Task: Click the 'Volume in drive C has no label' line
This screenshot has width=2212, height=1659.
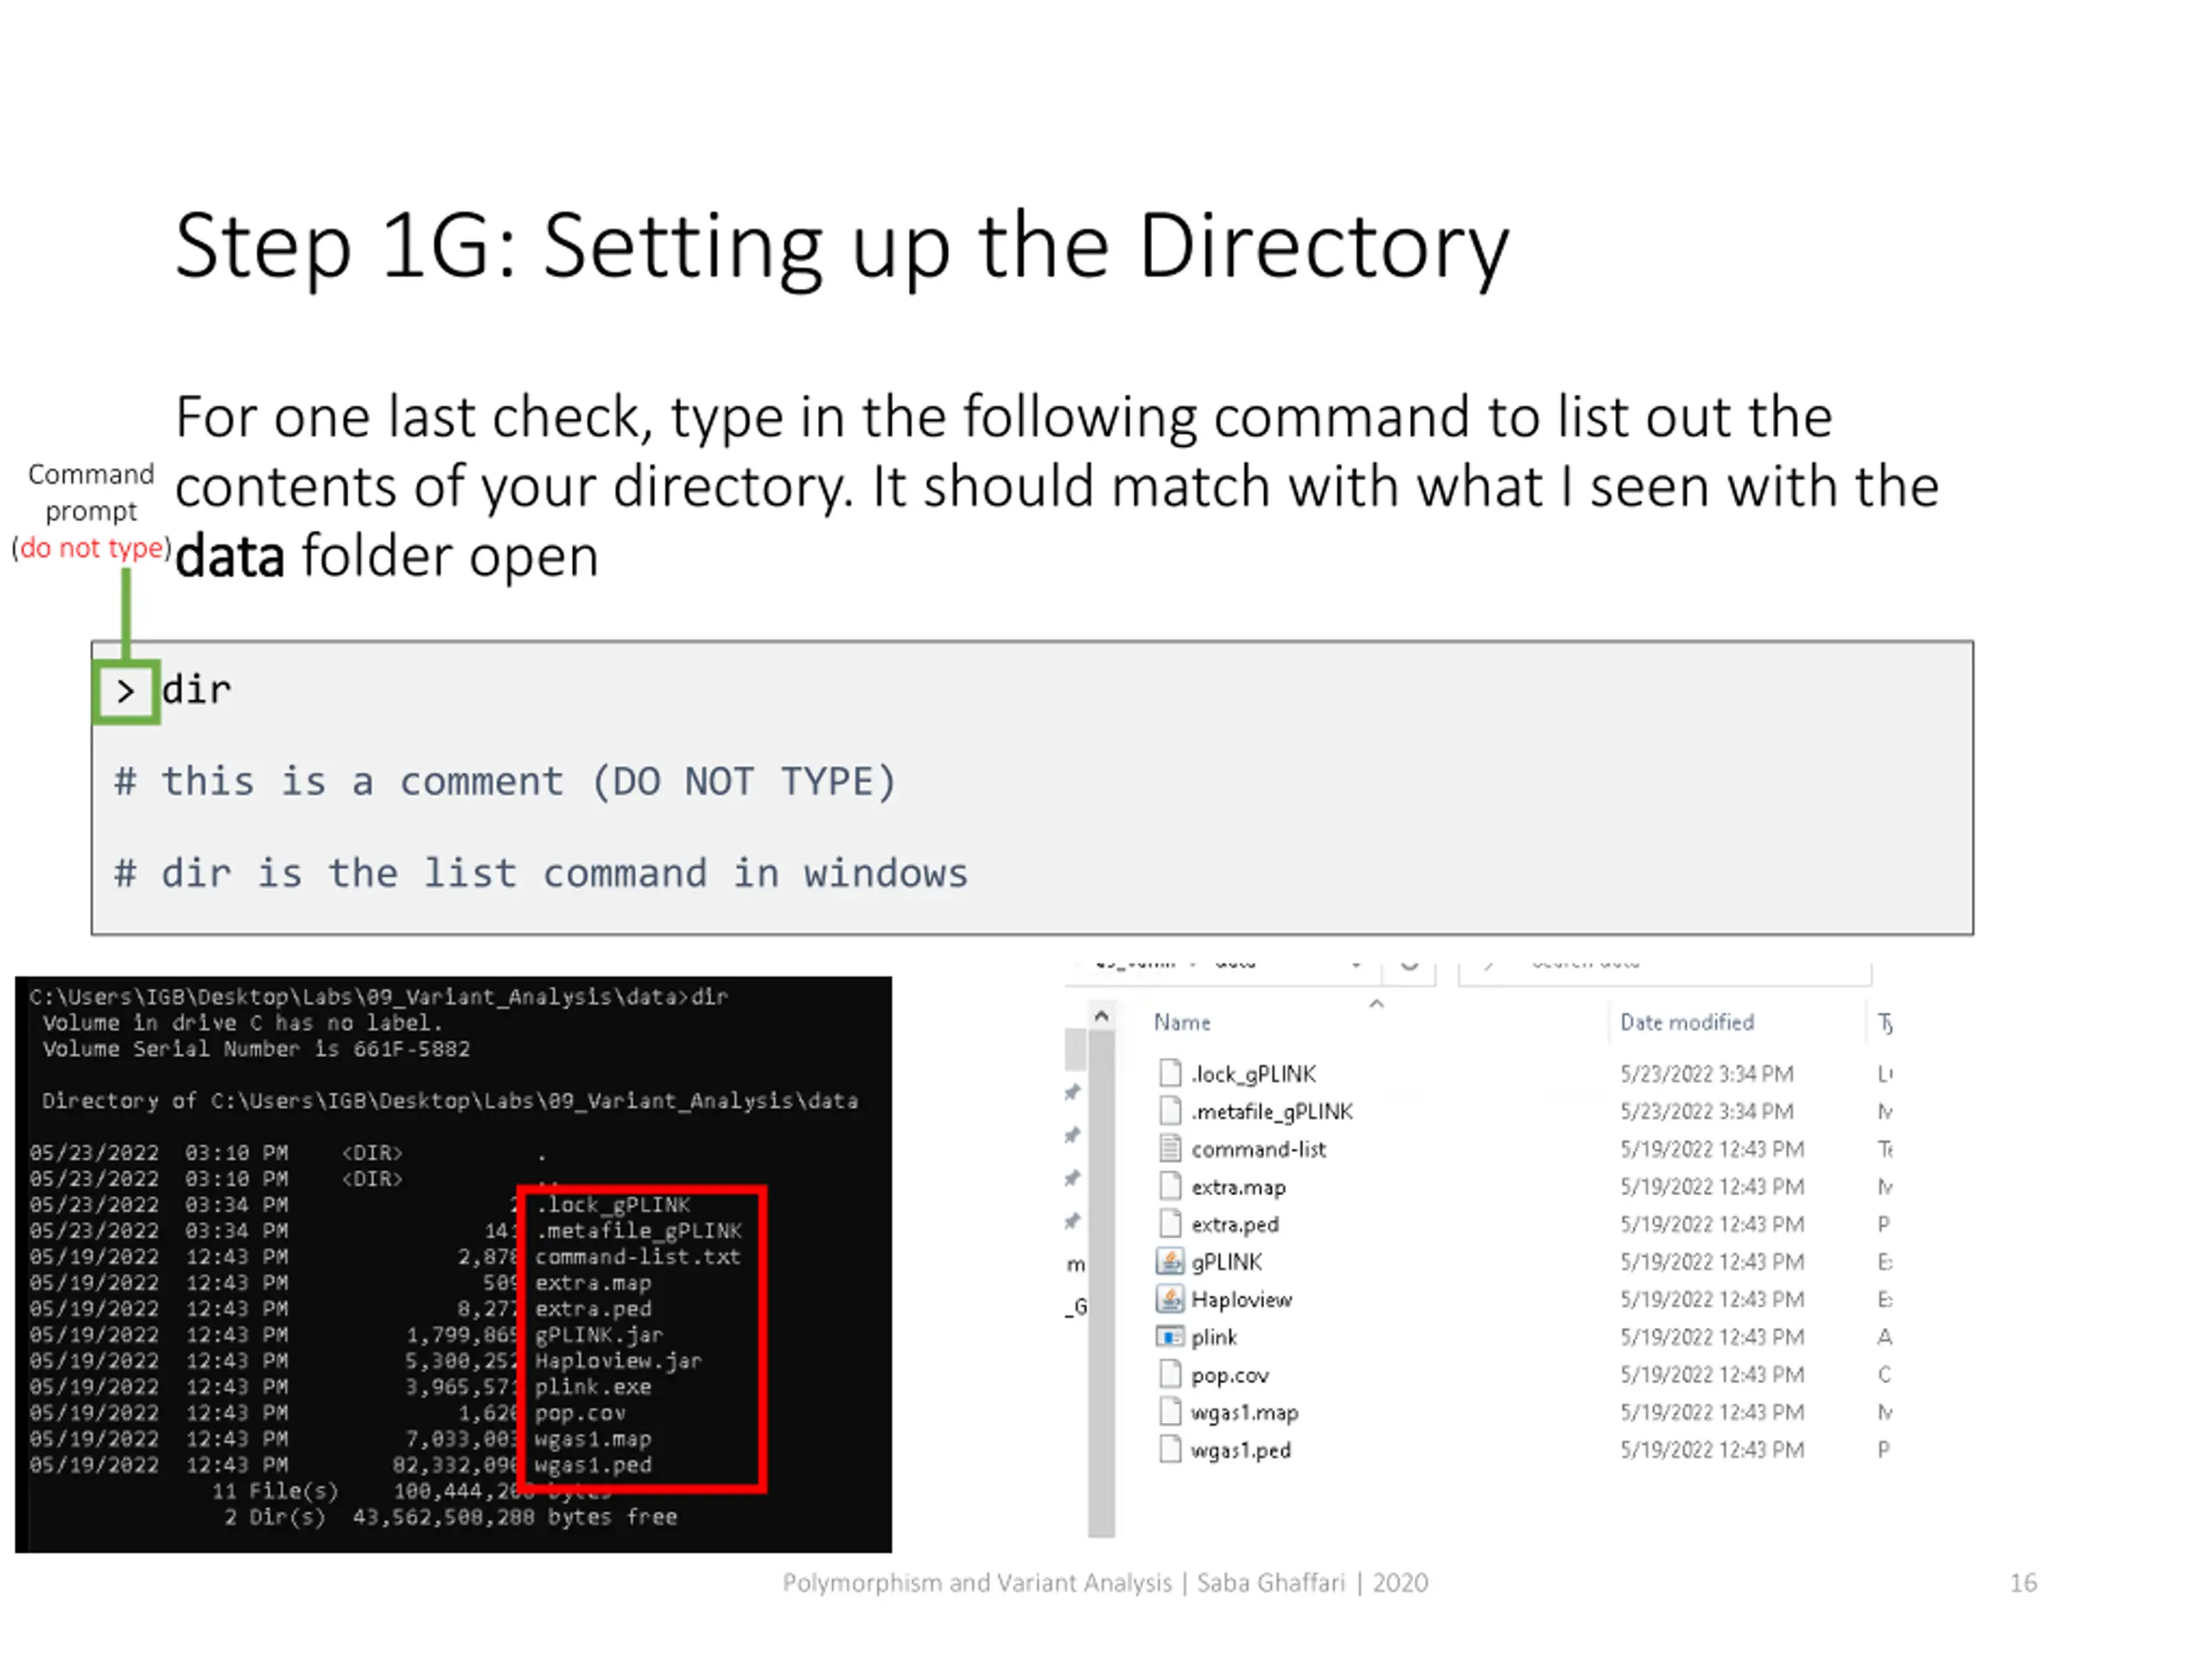Action: click(242, 1022)
